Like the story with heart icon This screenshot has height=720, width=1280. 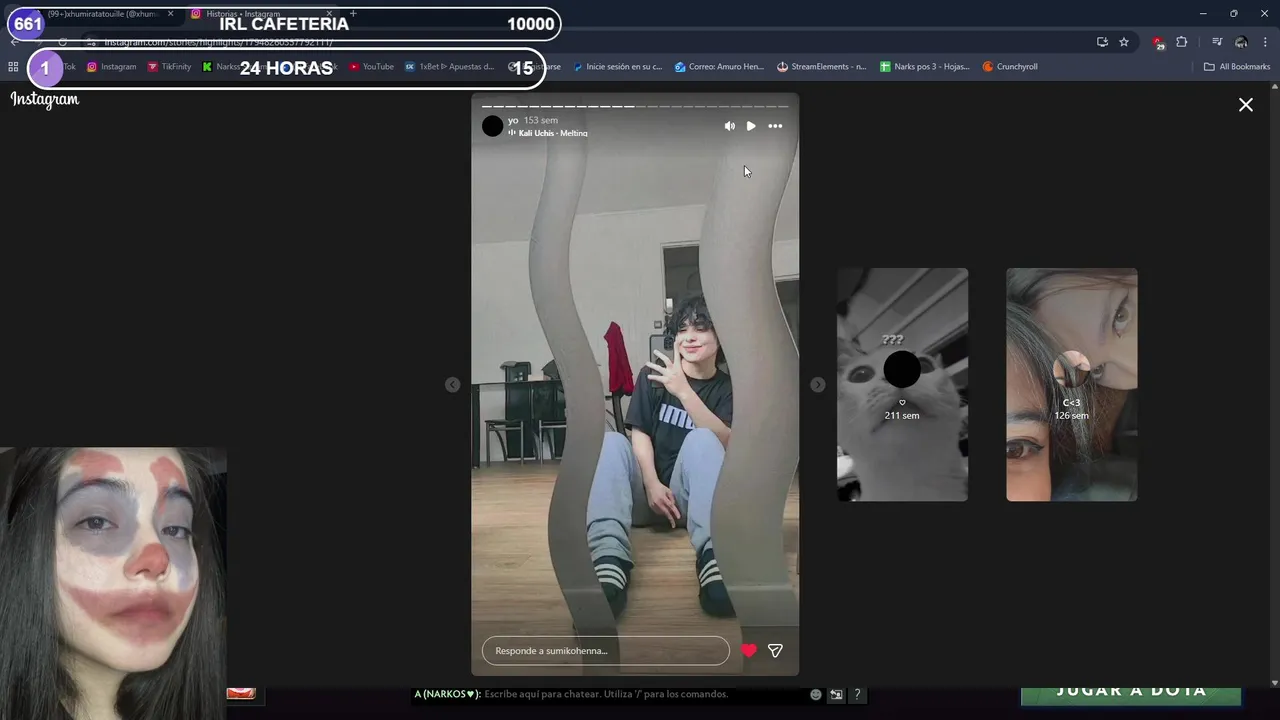pos(749,651)
